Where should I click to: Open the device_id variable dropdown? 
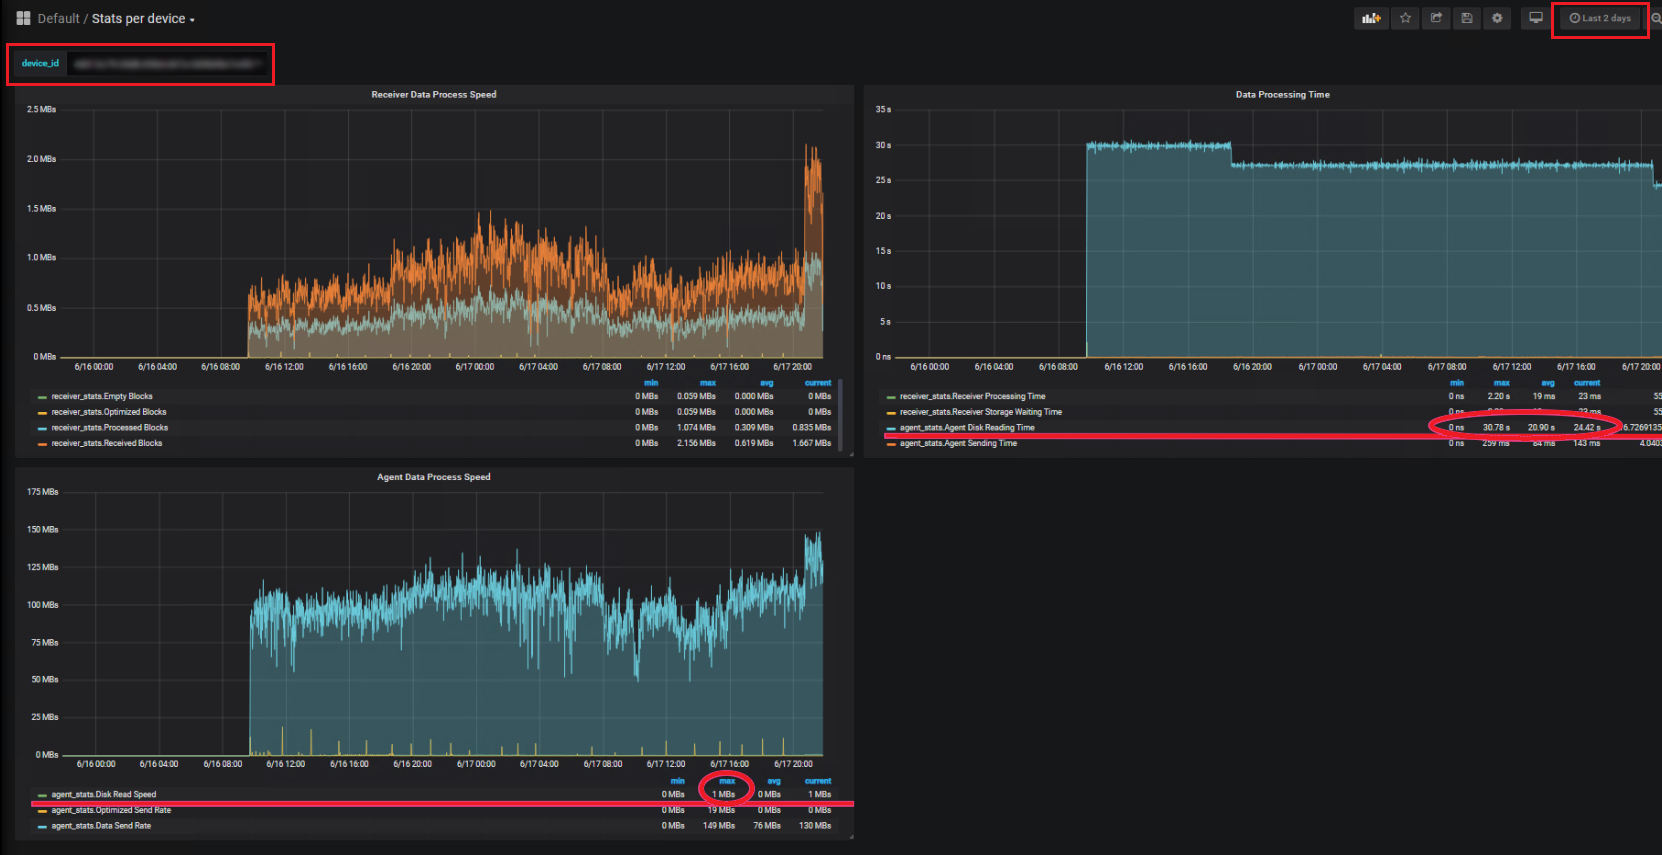pyautogui.click(x=167, y=64)
